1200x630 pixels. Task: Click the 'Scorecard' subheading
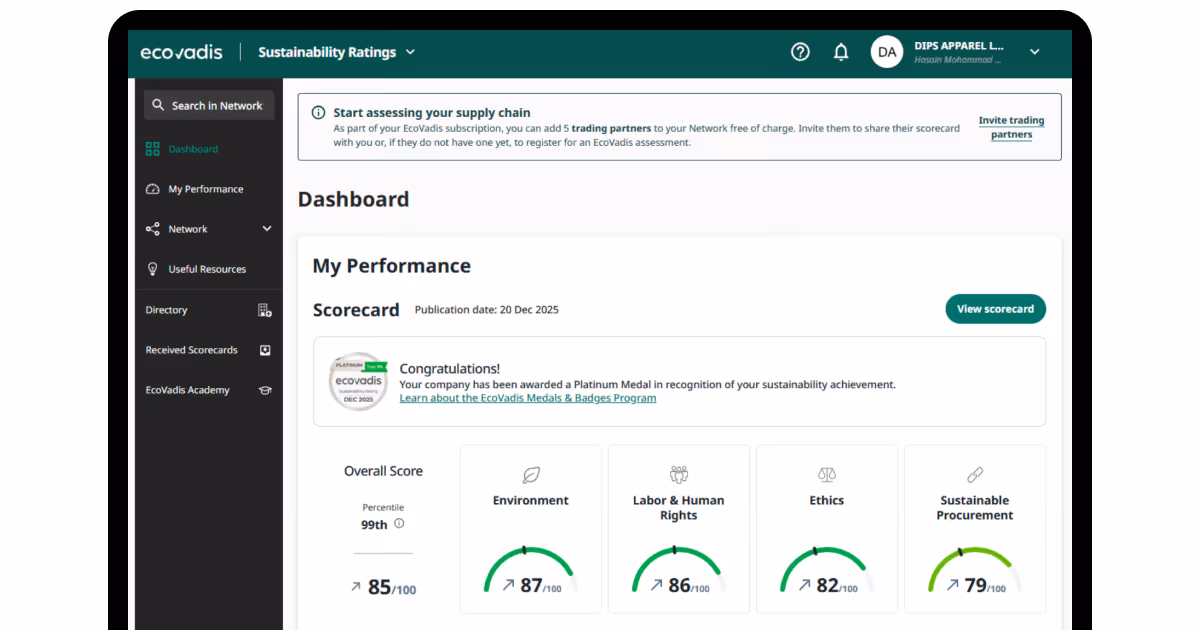(x=356, y=310)
